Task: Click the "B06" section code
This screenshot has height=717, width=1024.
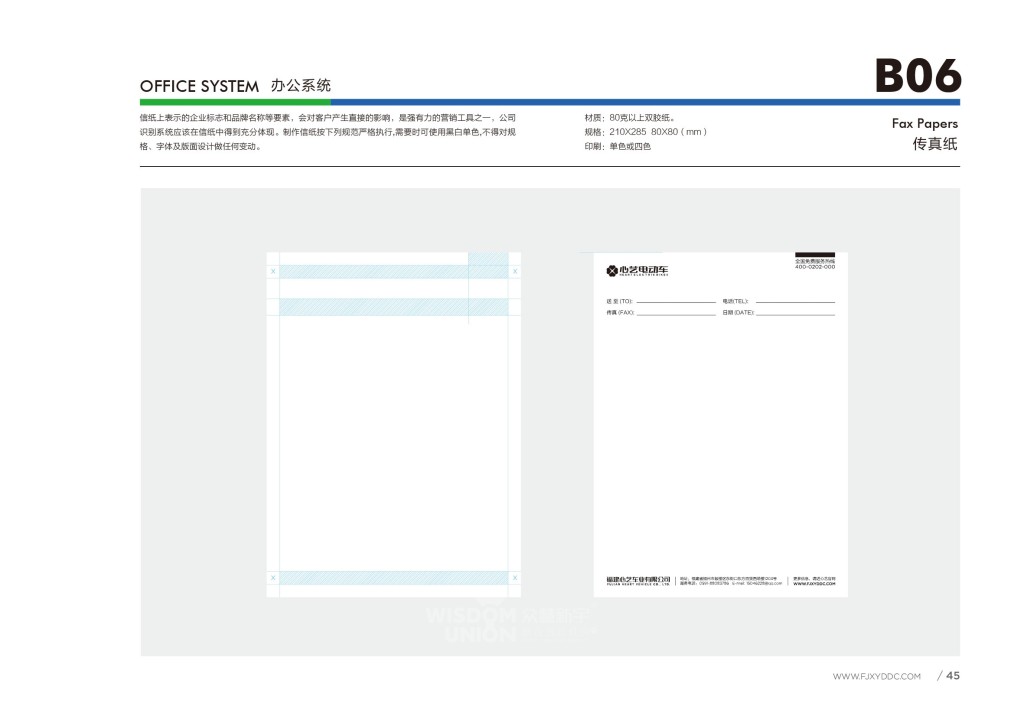Action: coord(918,76)
